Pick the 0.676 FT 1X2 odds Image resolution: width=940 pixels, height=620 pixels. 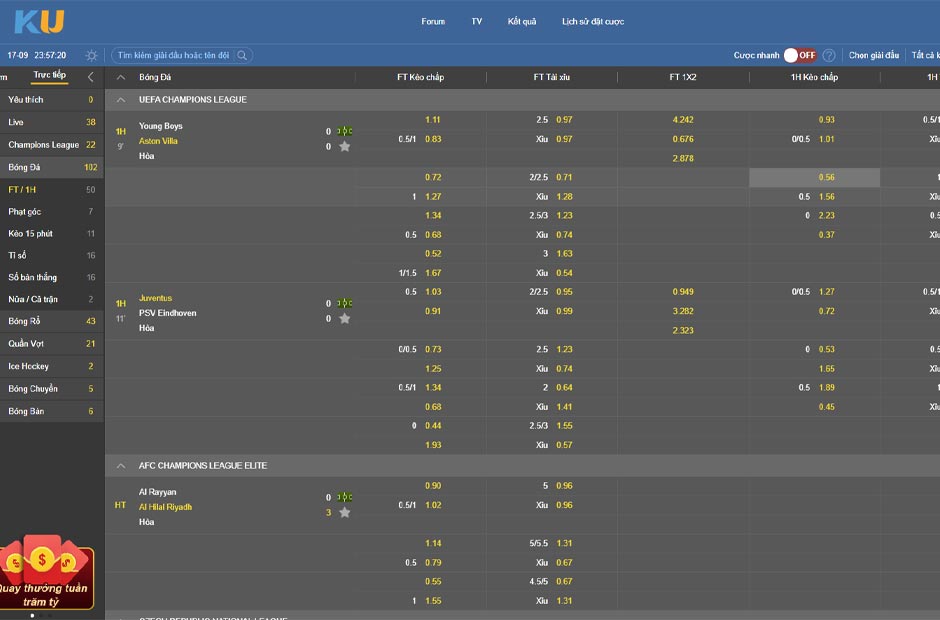point(683,139)
